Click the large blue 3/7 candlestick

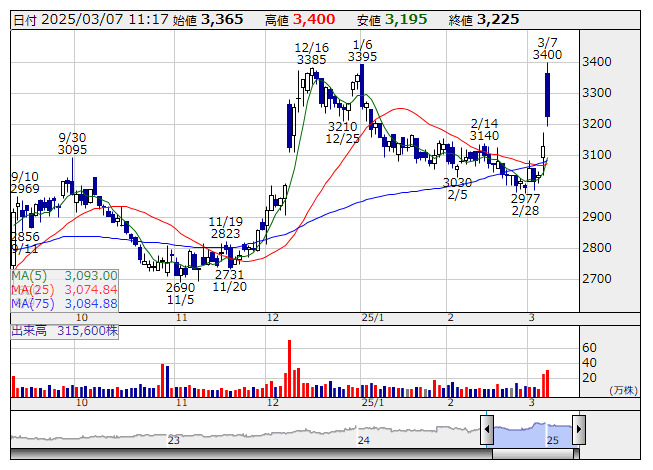[x=547, y=95]
